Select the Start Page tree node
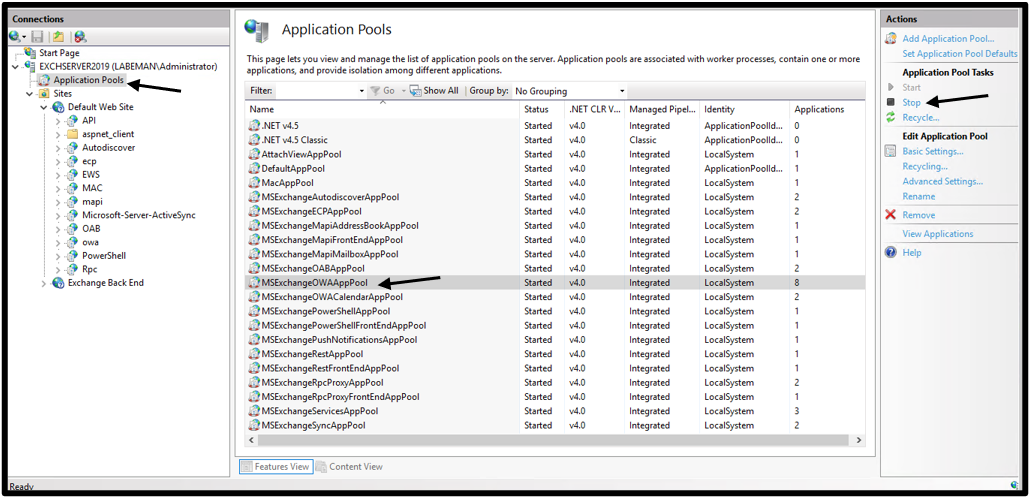The height and width of the screenshot is (497, 1031). pyautogui.click(x=59, y=53)
